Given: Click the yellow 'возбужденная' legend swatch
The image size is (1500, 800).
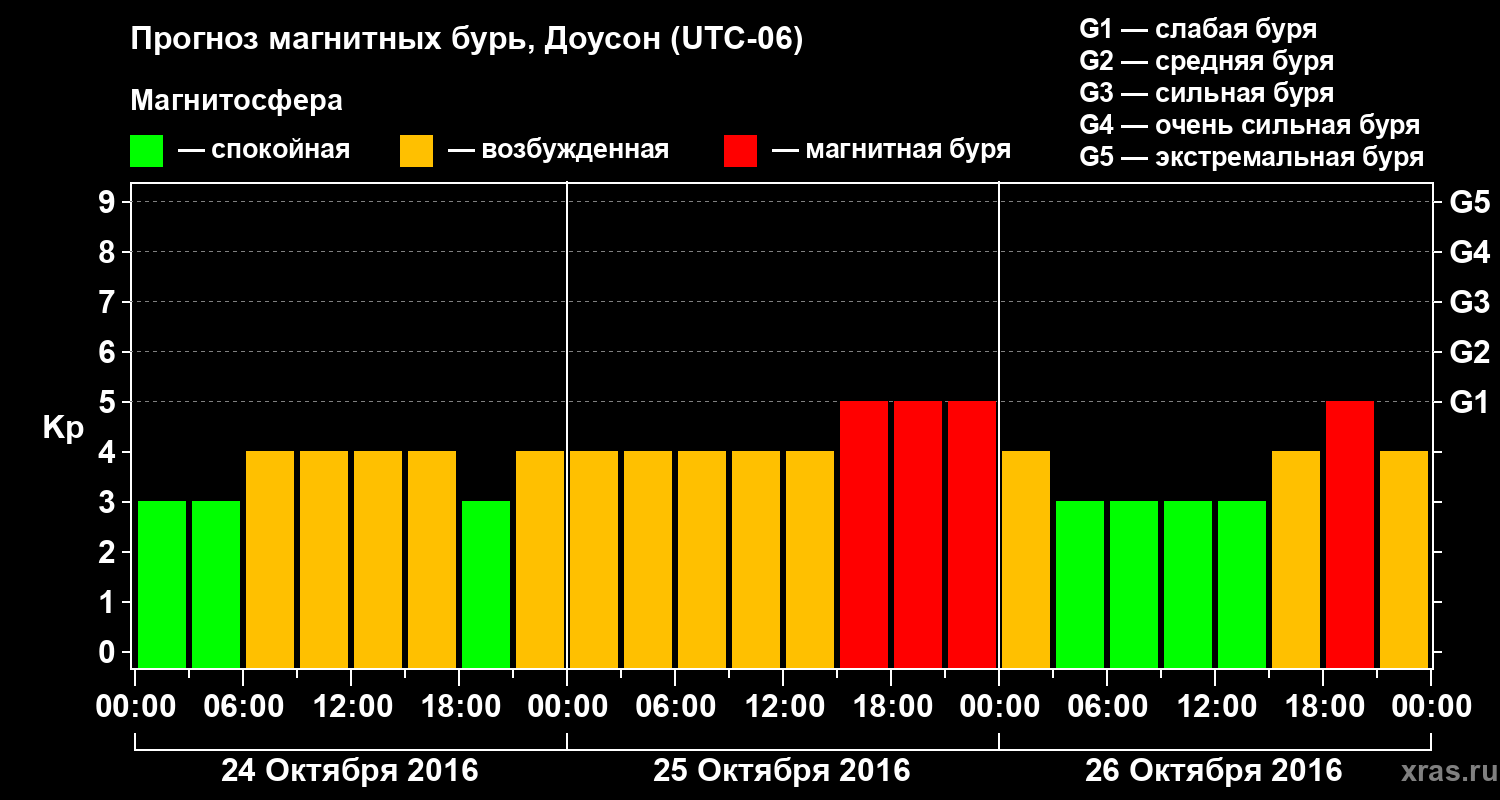Looking at the screenshot, I should coord(416,151).
